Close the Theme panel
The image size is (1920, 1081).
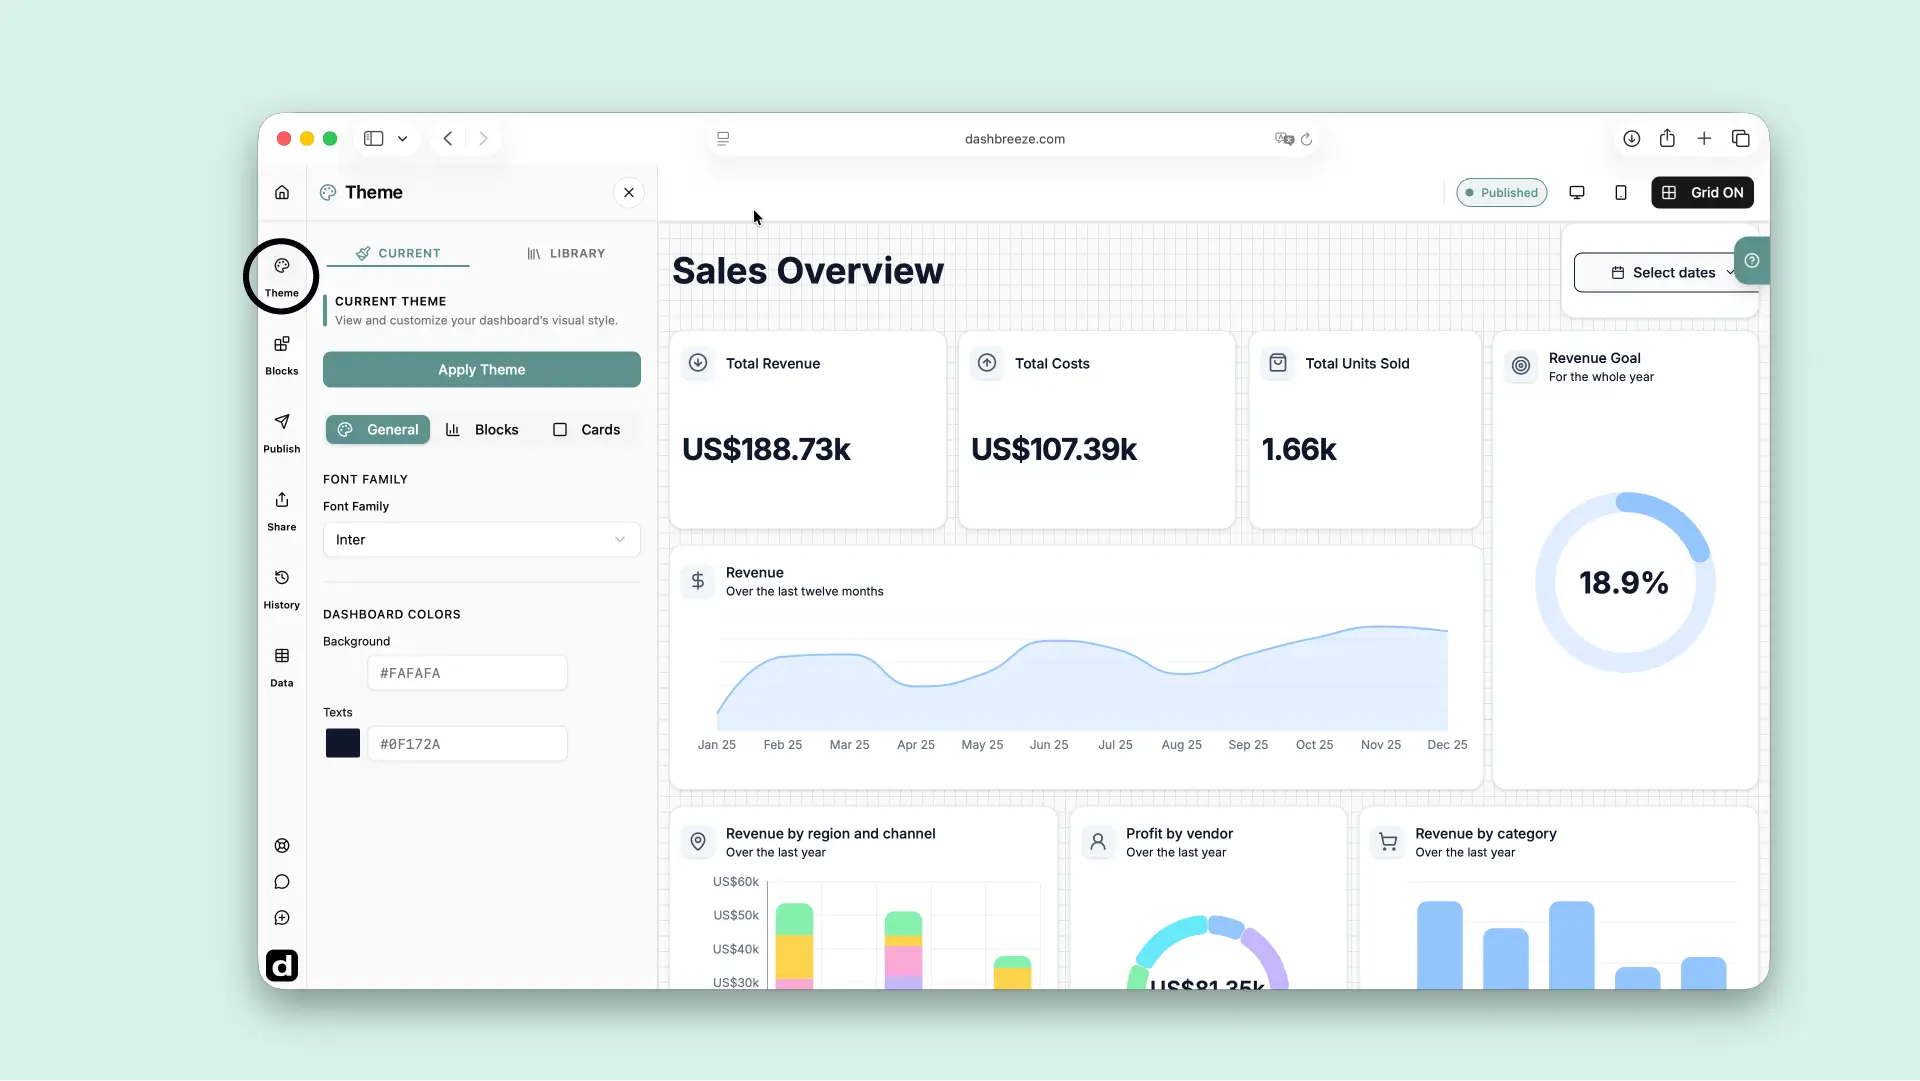coord(629,193)
